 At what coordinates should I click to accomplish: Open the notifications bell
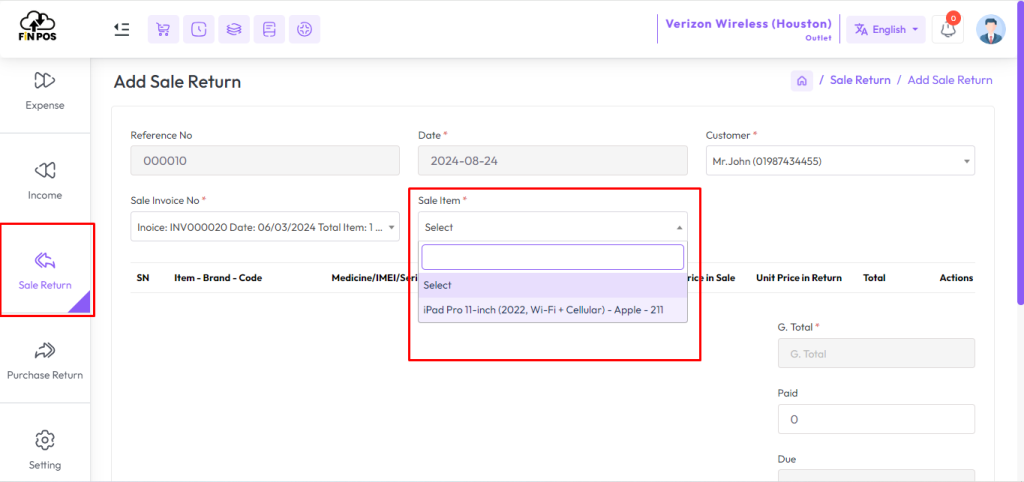tap(948, 29)
